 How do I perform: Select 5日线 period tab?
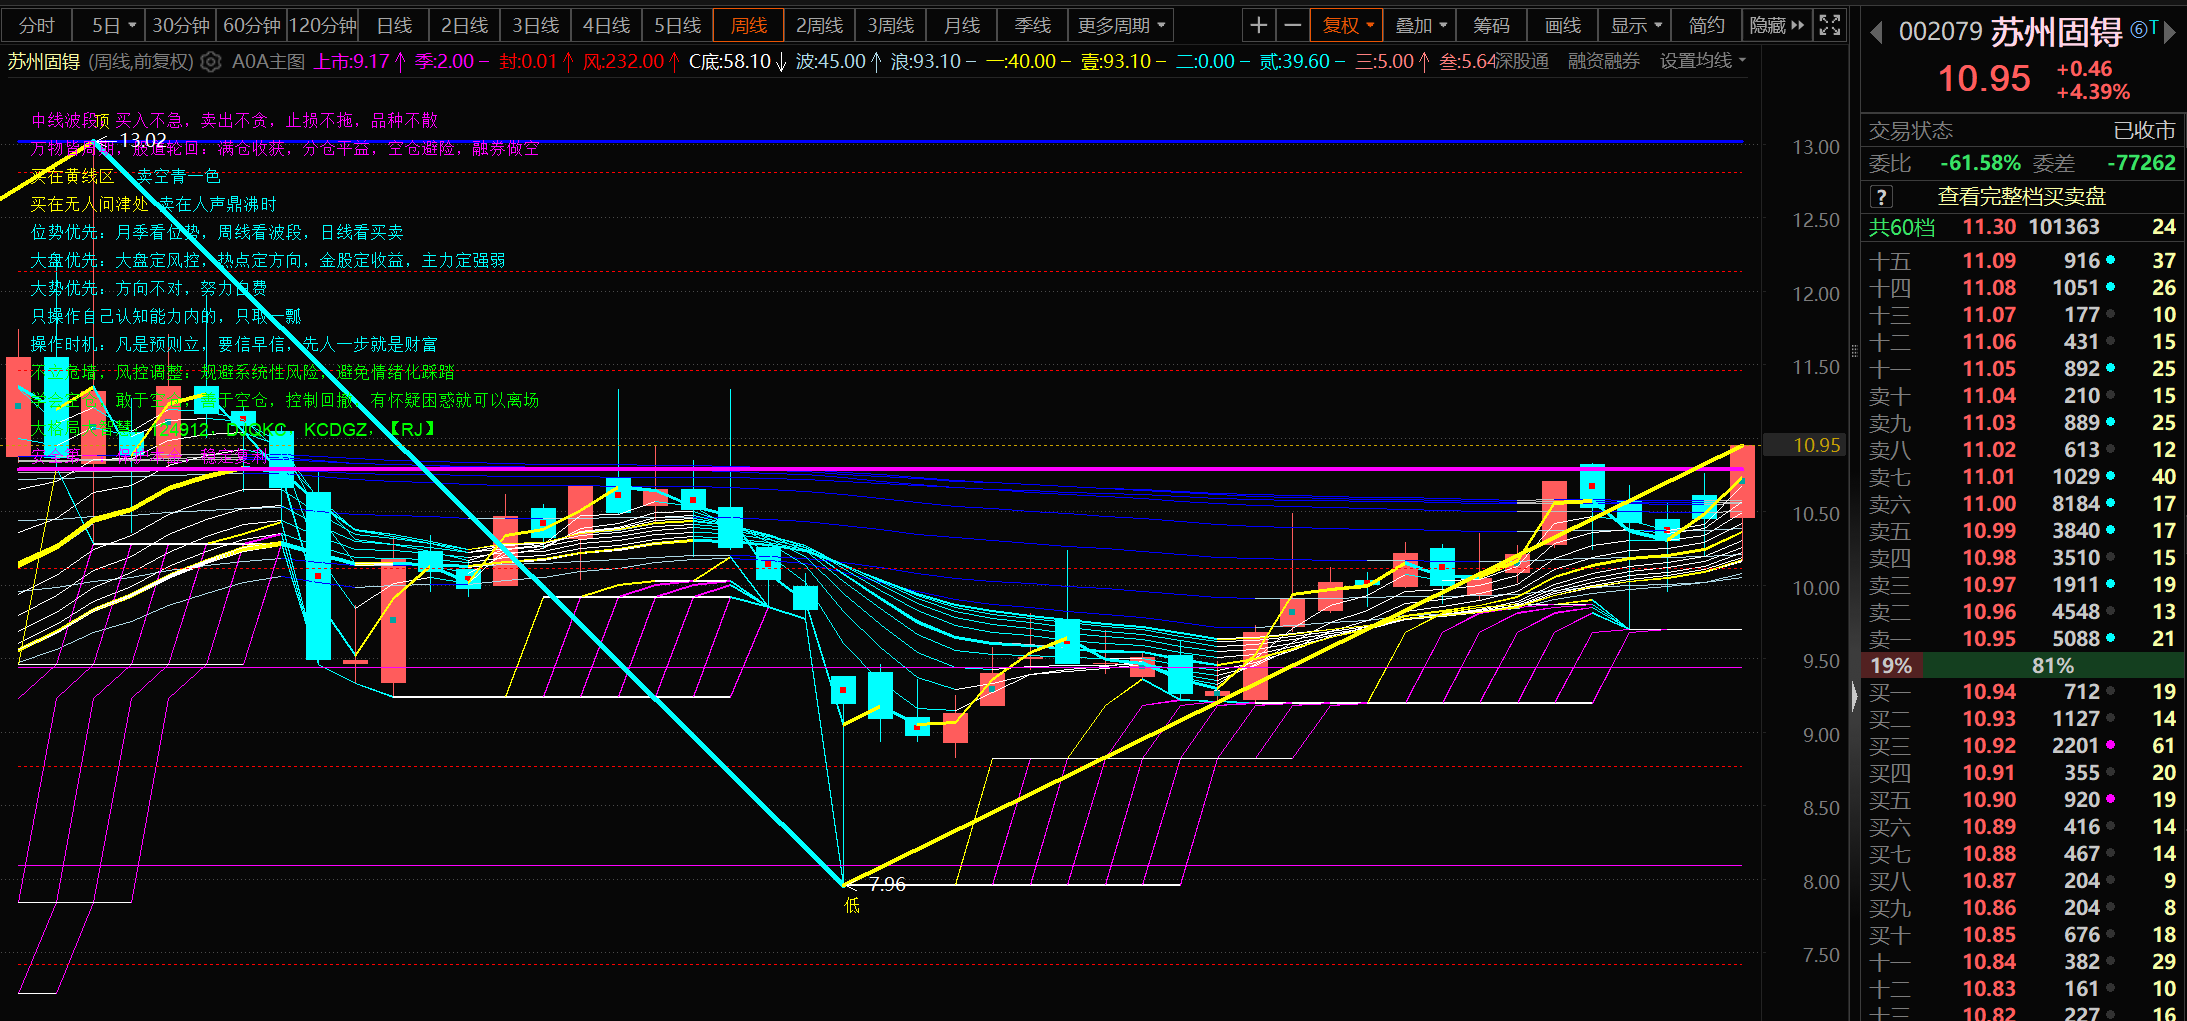pyautogui.click(x=678, y=25)
